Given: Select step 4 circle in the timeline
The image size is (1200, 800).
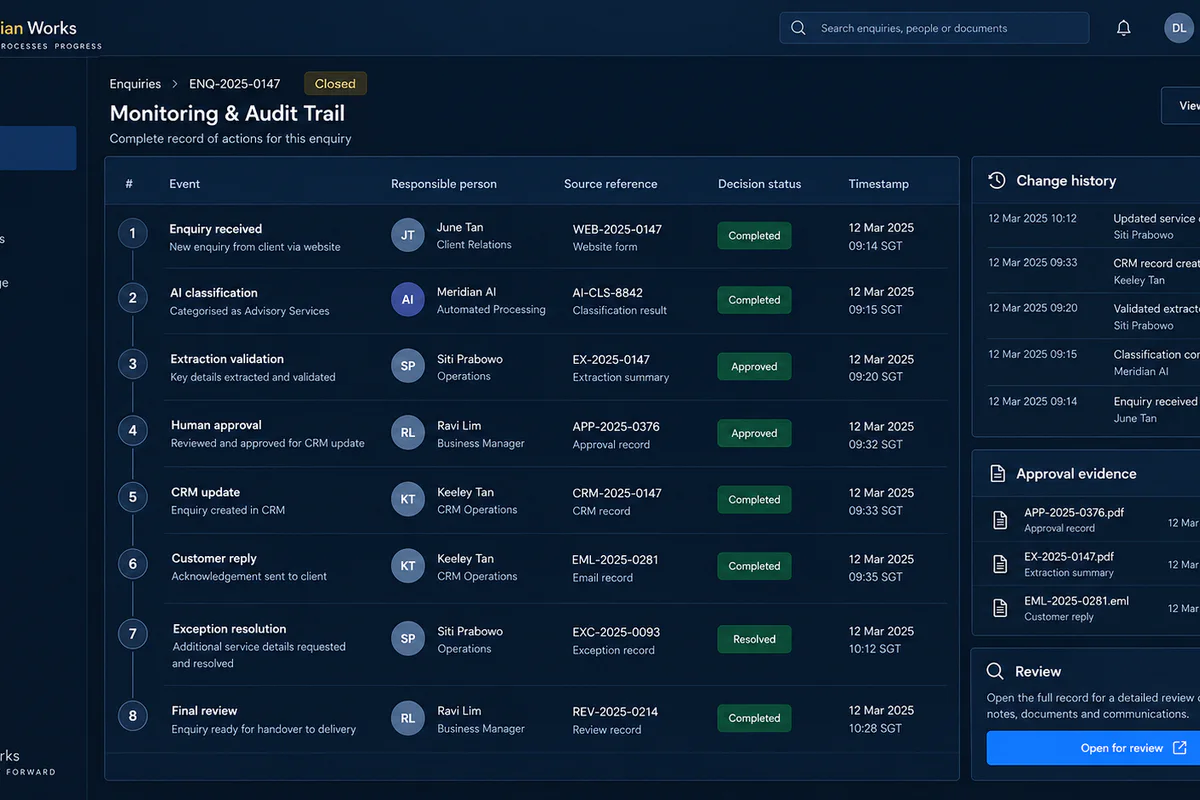Looking at the screenshot, I should tap(132, 432).
